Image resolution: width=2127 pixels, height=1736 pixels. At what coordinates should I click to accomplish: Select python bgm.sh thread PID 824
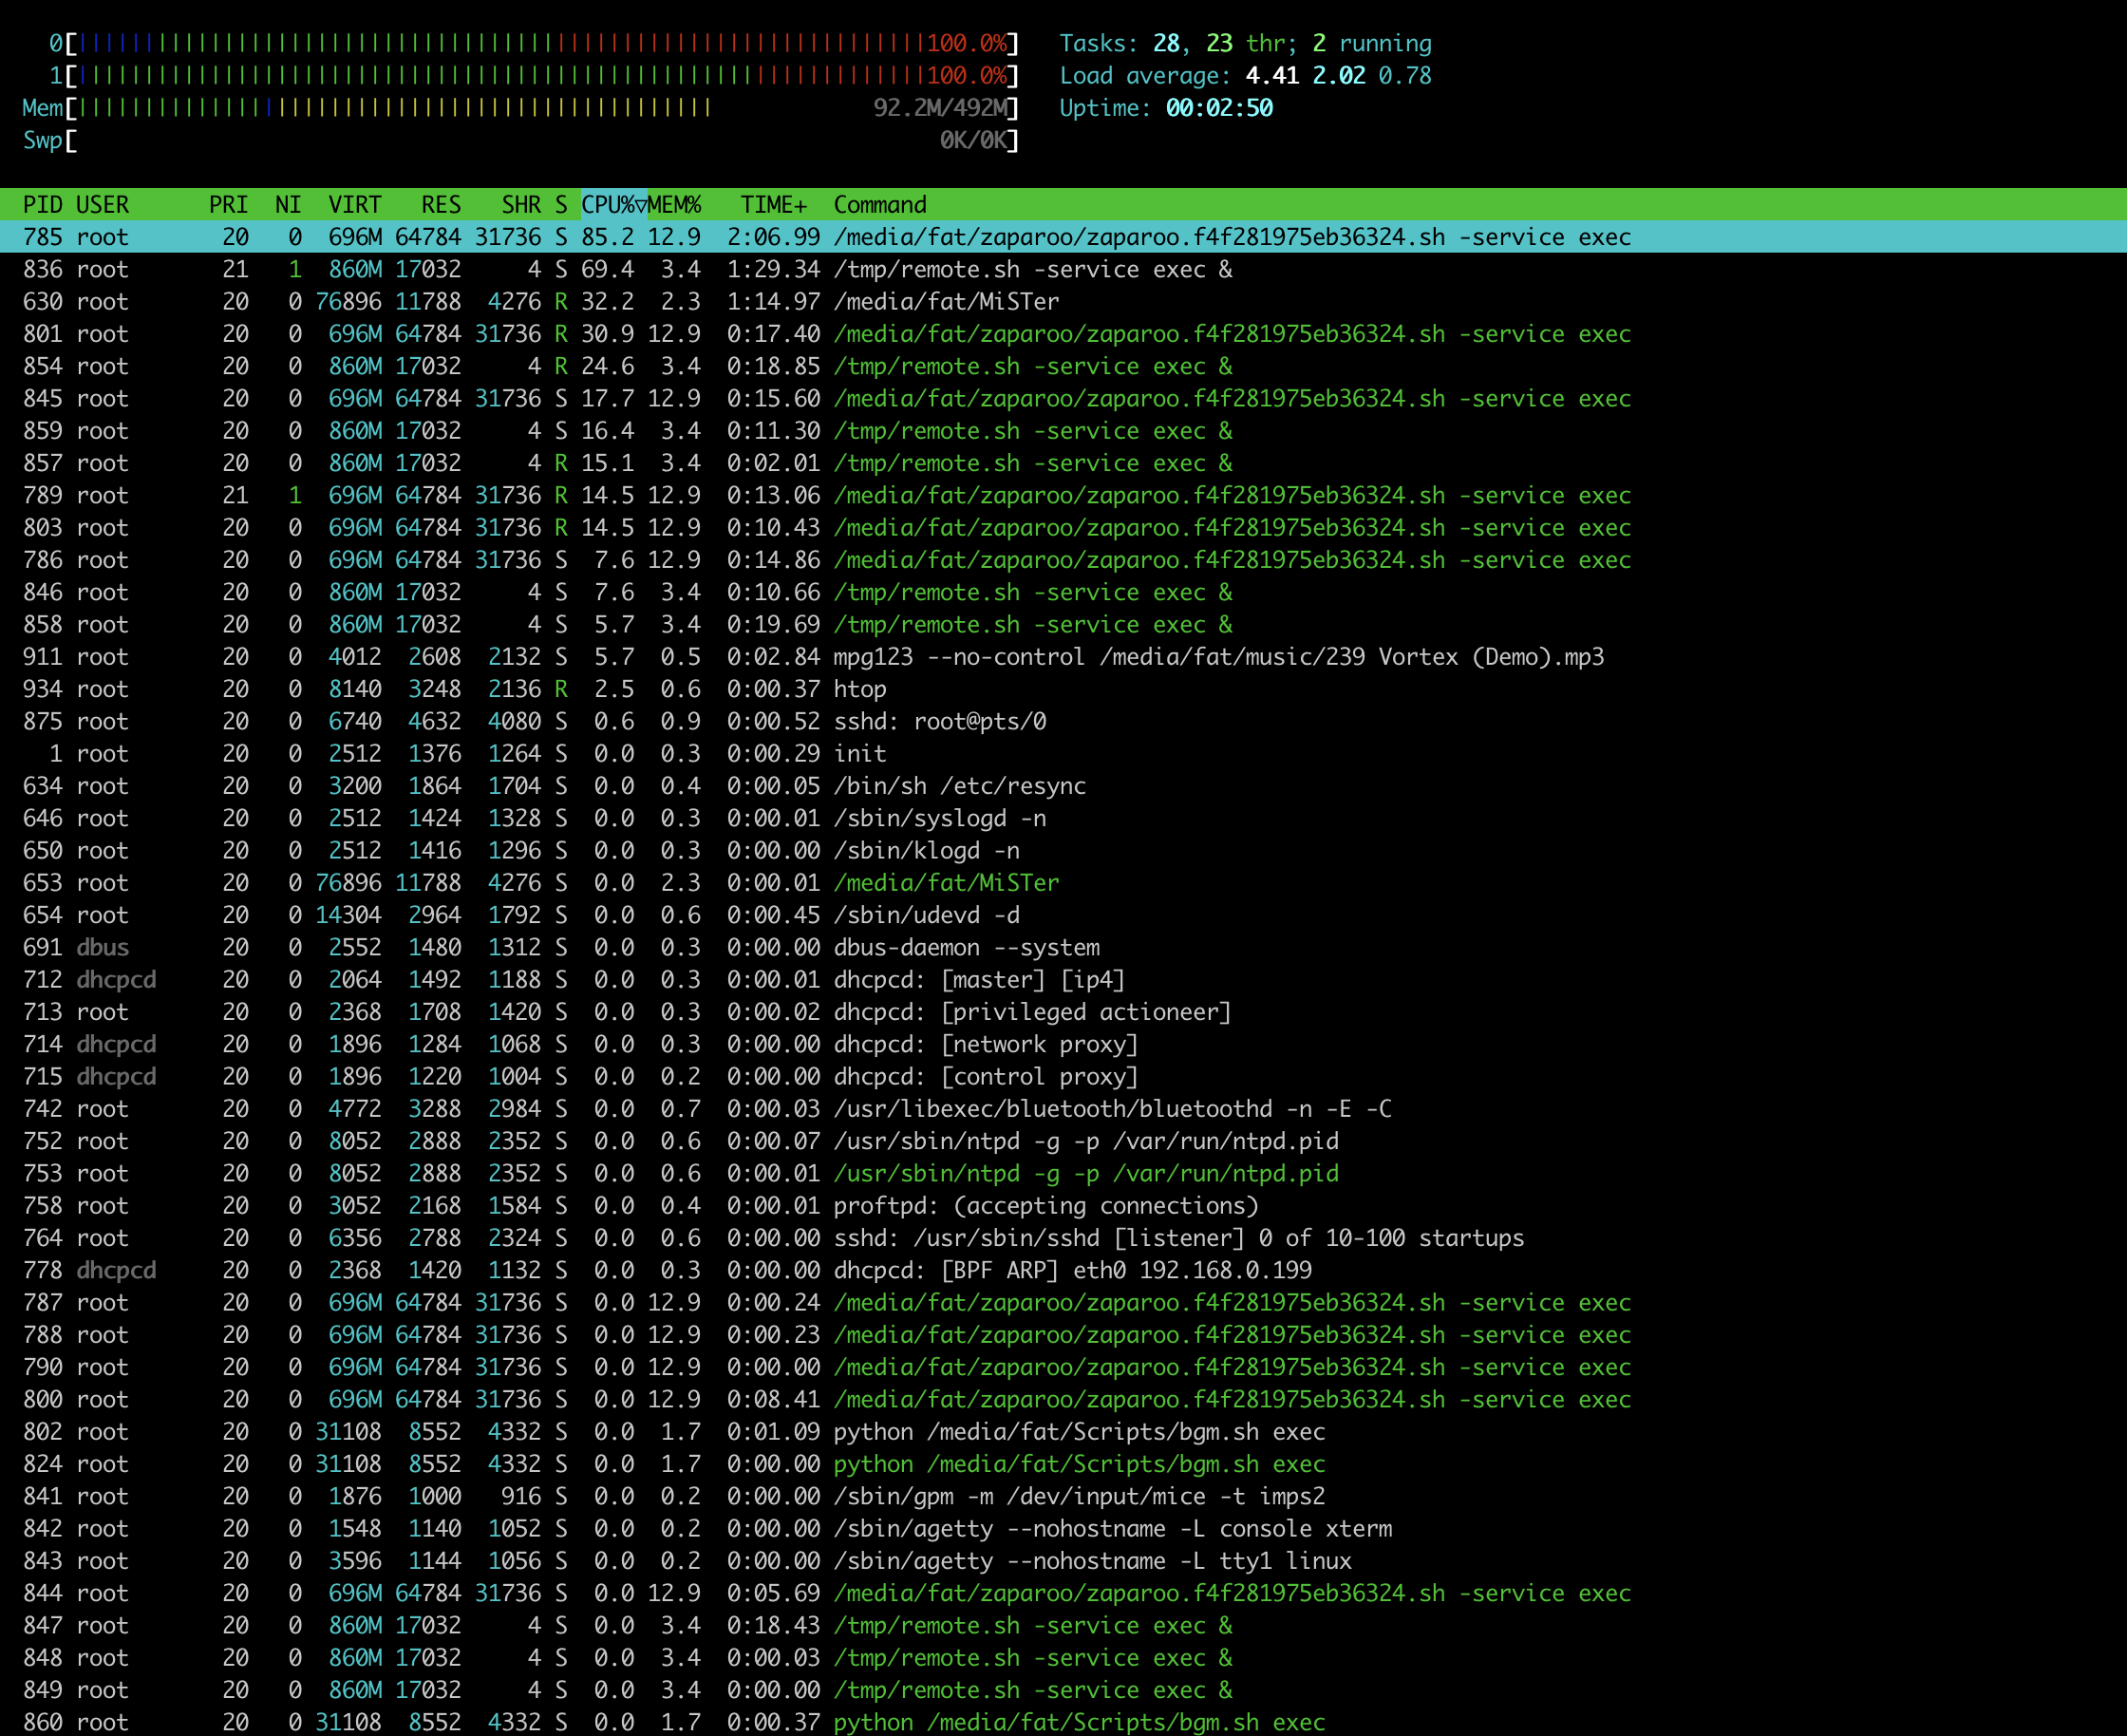(1063, 1464)
